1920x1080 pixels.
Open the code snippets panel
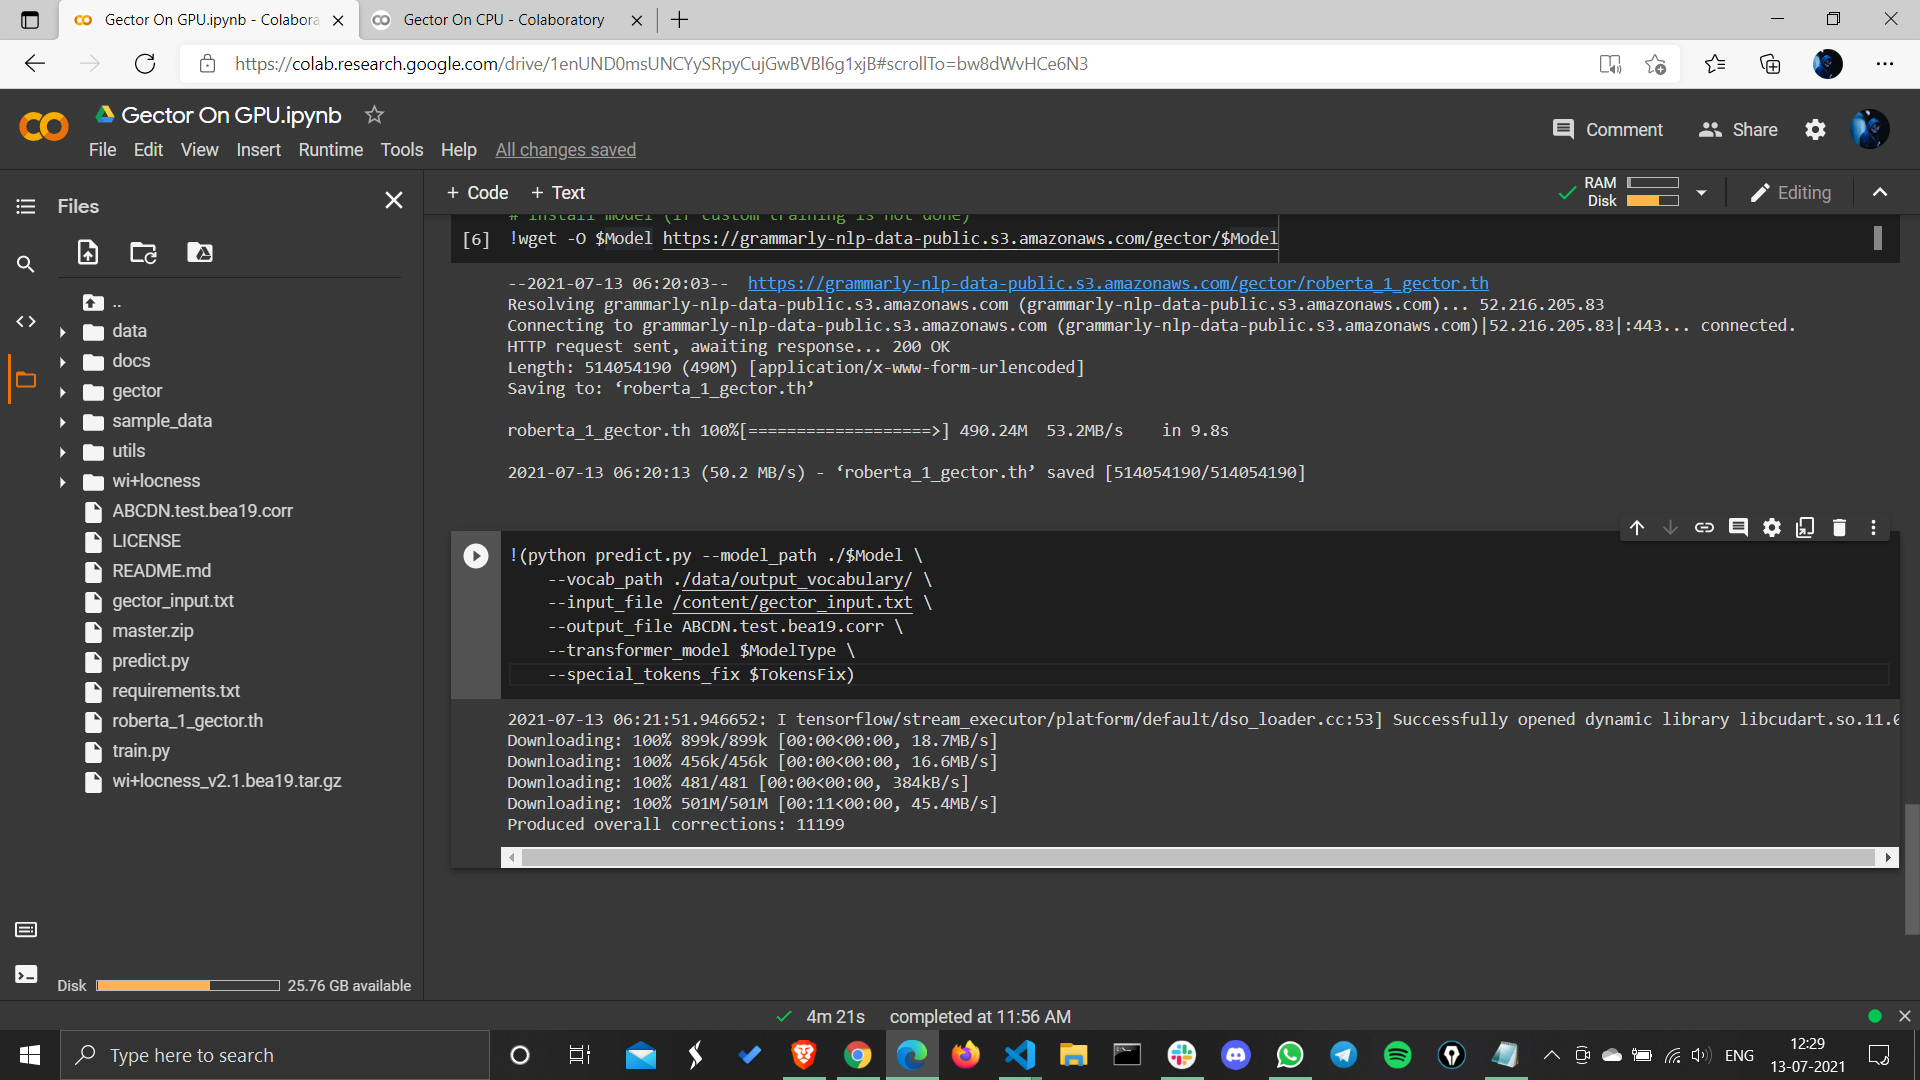click(26, 321)
